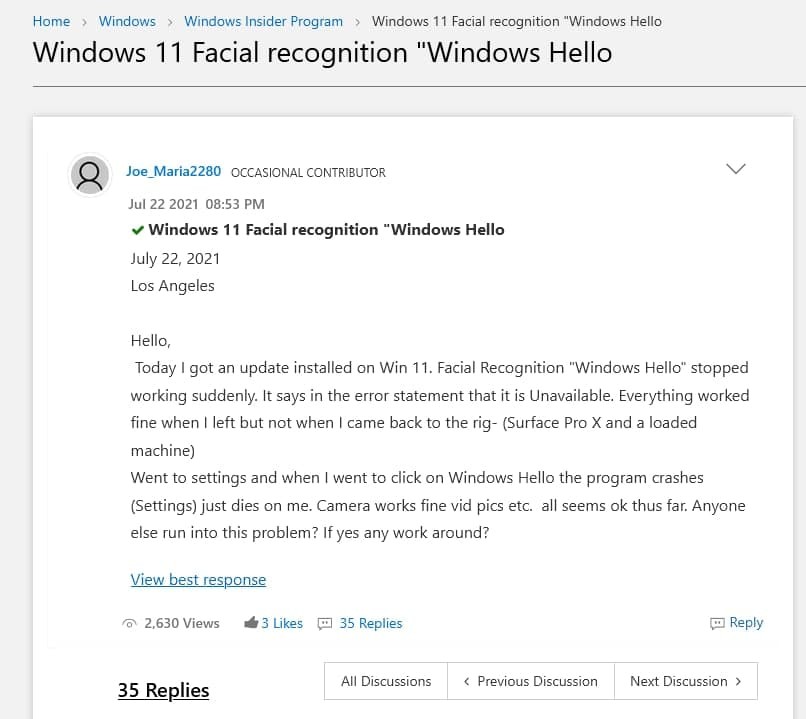The image size is (806, 719).
Task: Open Joe_Maria2280 profile link
Action: tap(174, 171)
